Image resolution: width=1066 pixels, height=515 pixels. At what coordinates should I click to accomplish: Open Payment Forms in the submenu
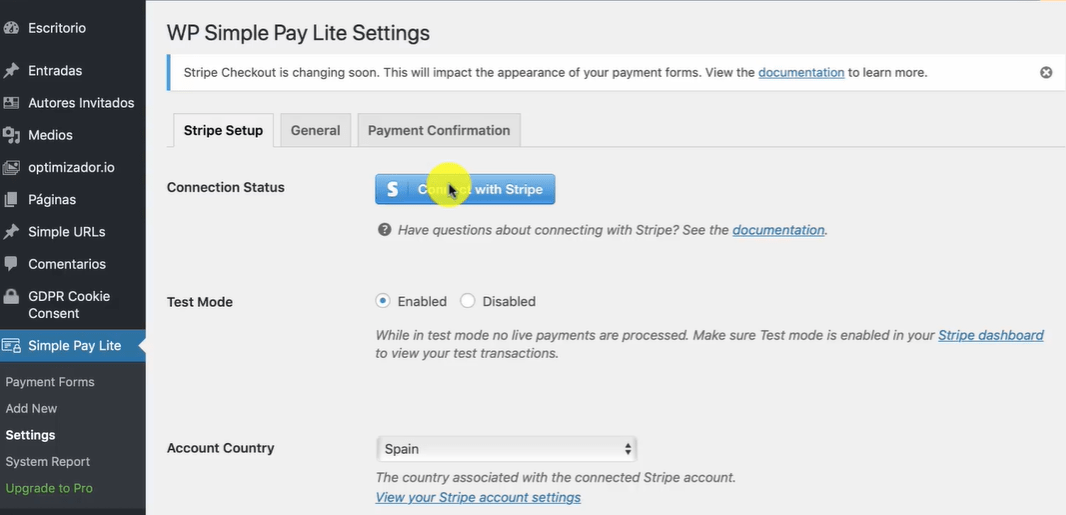click(x=50, y=382)
